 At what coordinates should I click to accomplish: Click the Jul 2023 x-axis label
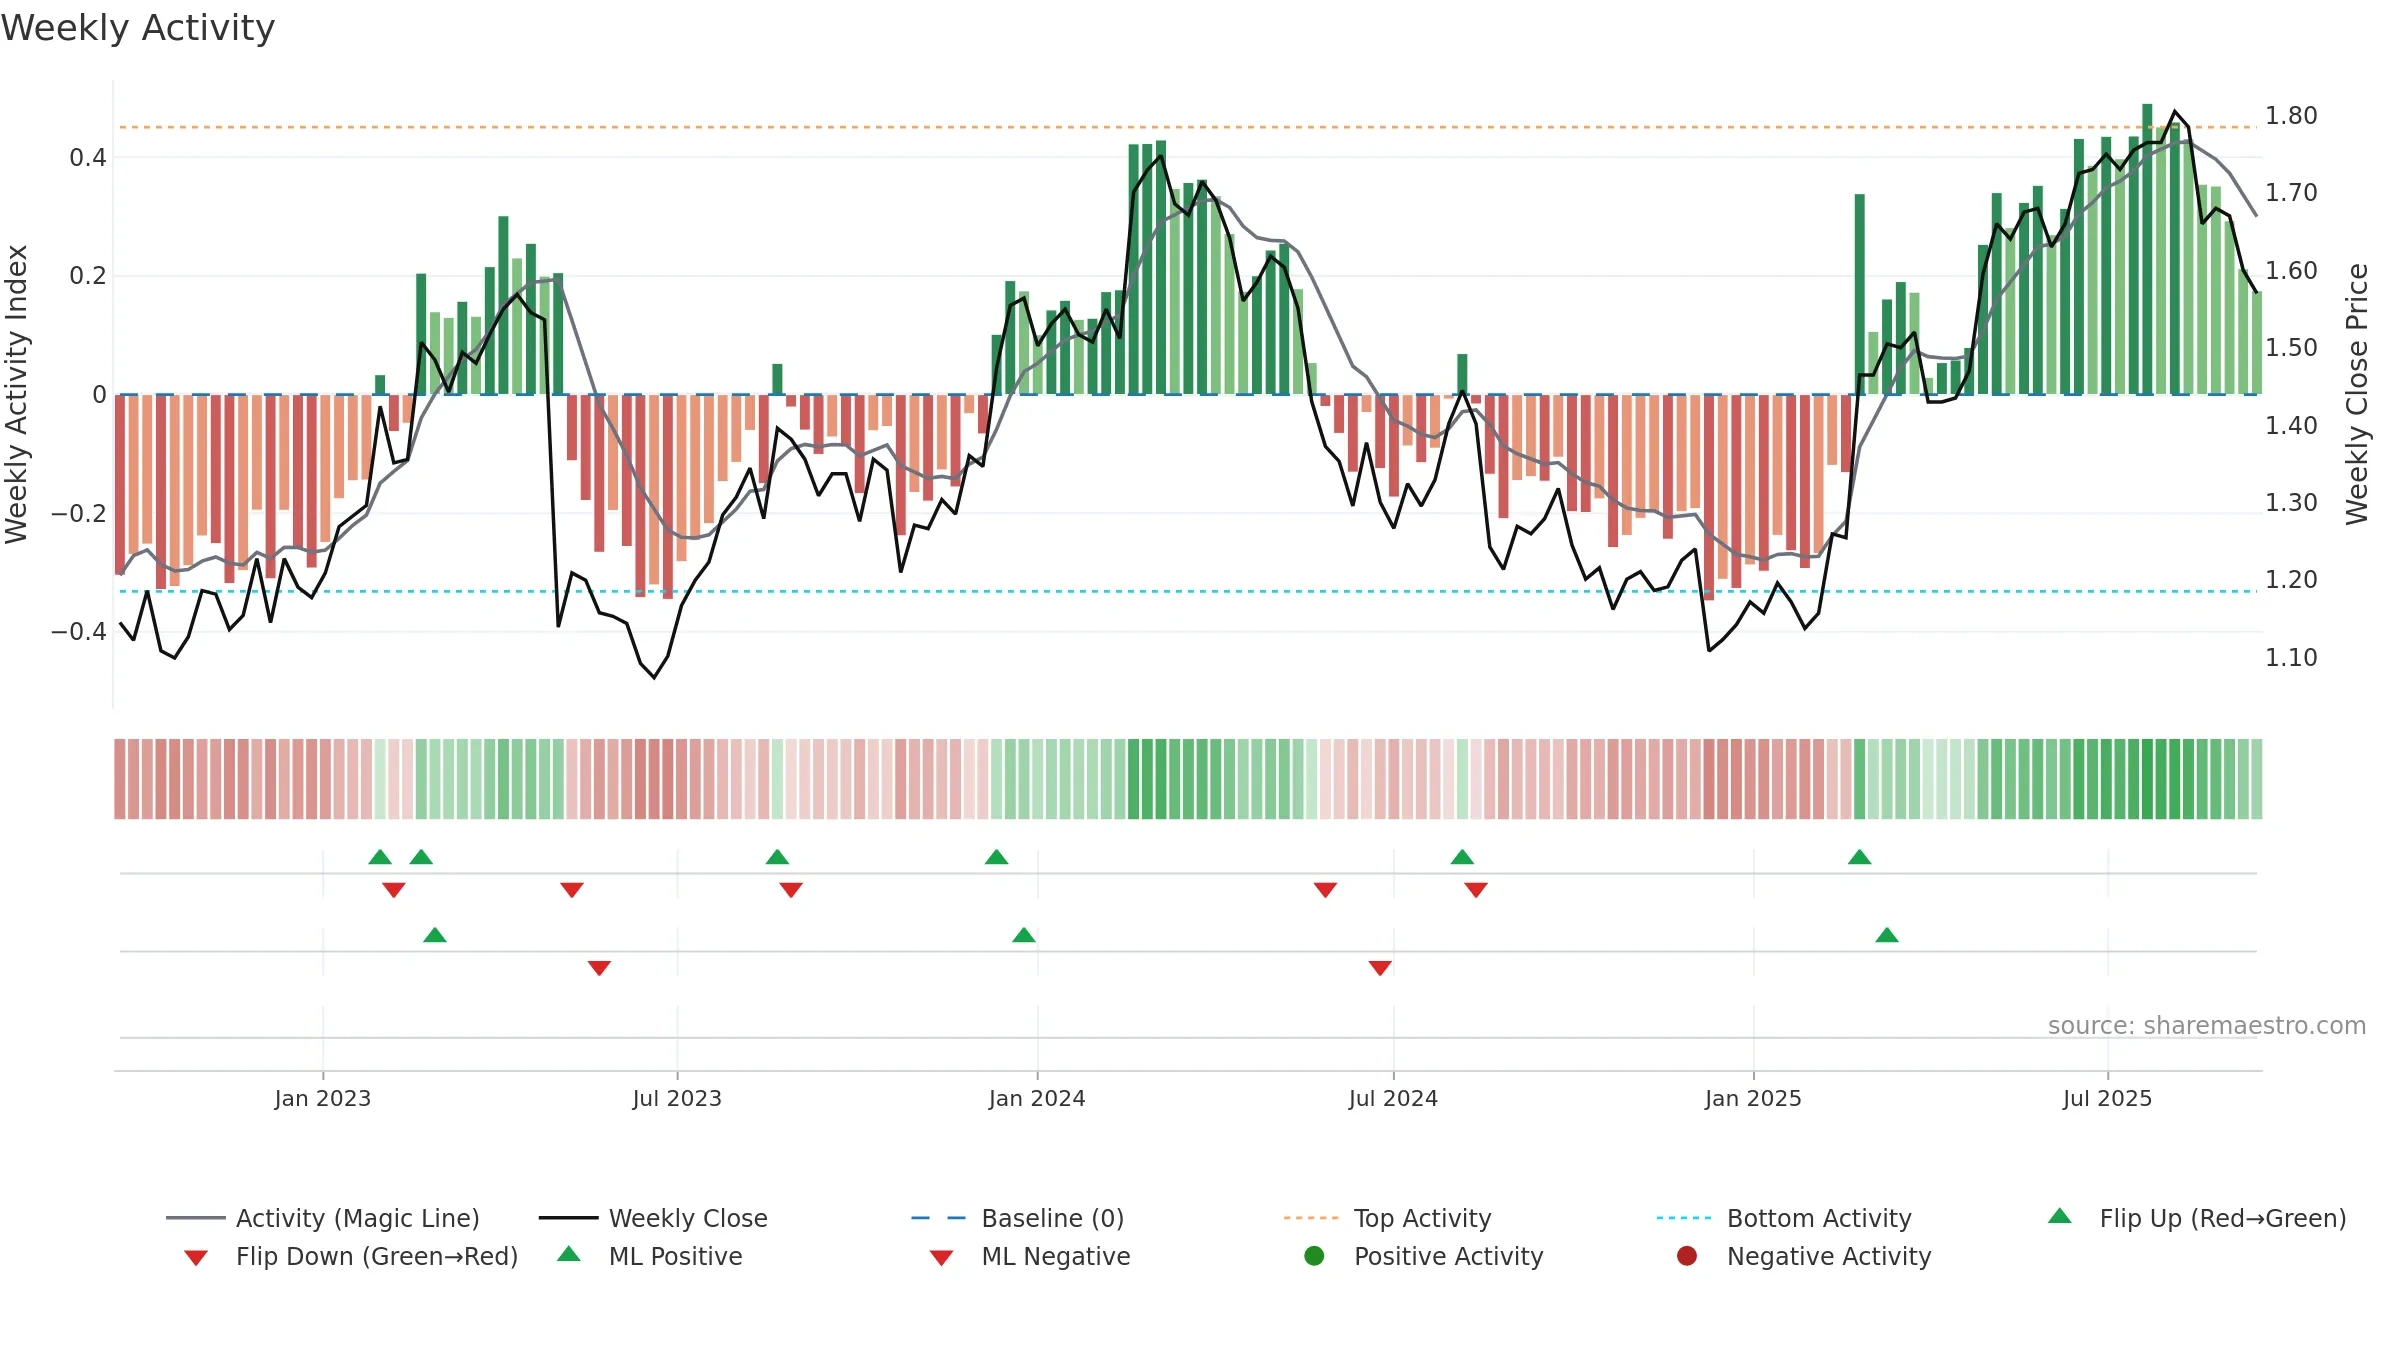(677, 1098)
